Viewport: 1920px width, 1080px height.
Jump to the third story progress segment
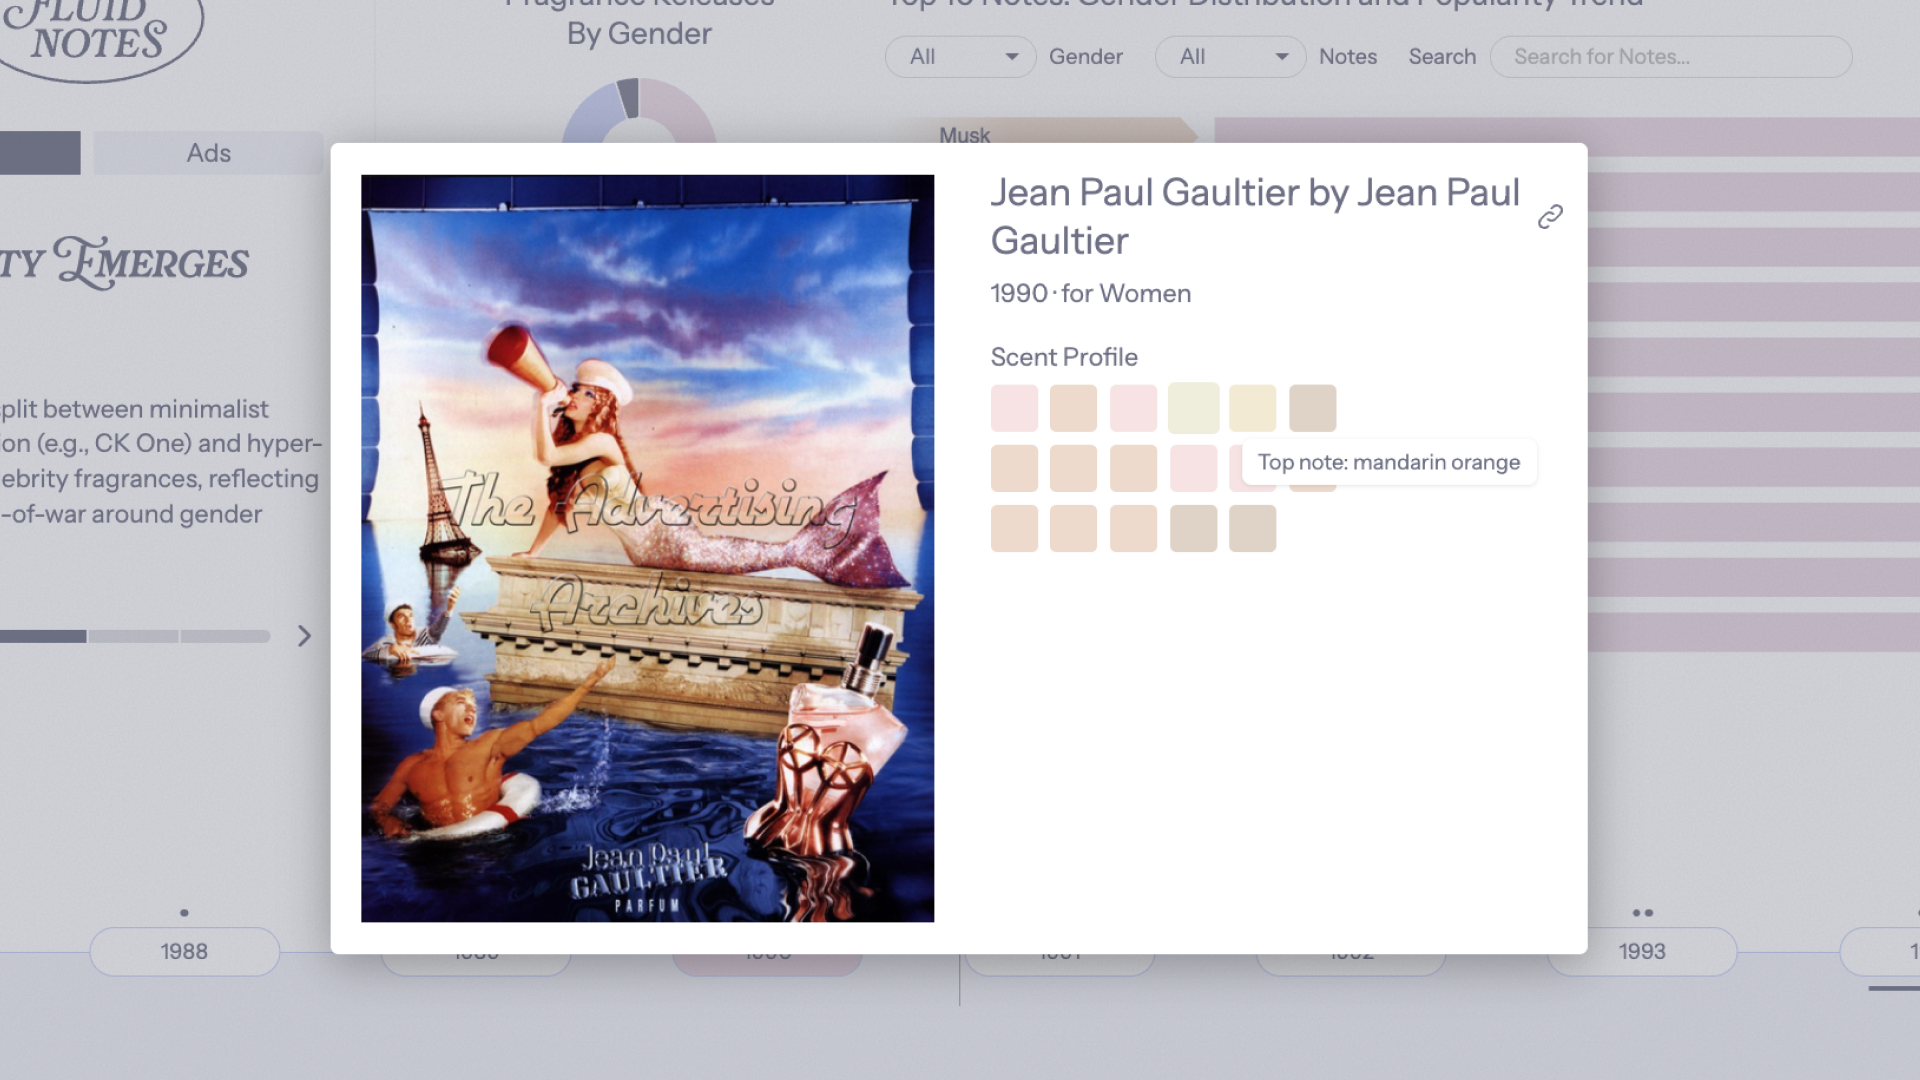pos(225,636)
